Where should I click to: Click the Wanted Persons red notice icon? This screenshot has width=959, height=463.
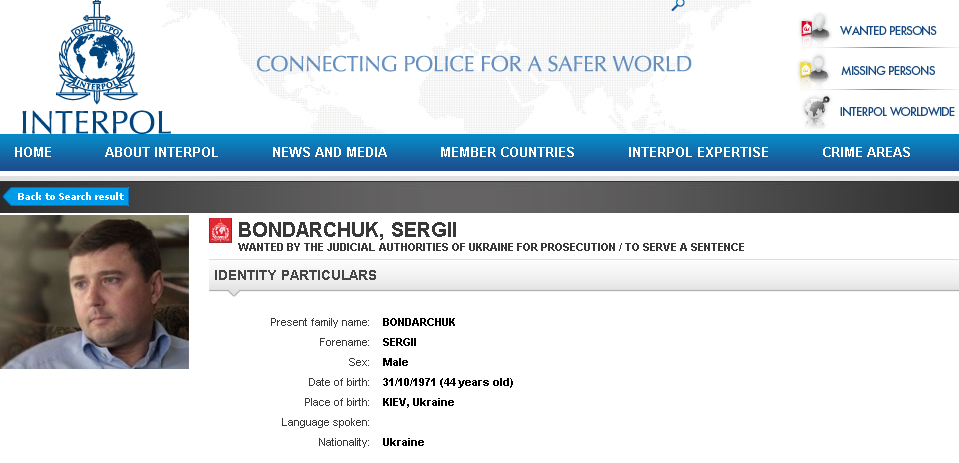[816, 29]
